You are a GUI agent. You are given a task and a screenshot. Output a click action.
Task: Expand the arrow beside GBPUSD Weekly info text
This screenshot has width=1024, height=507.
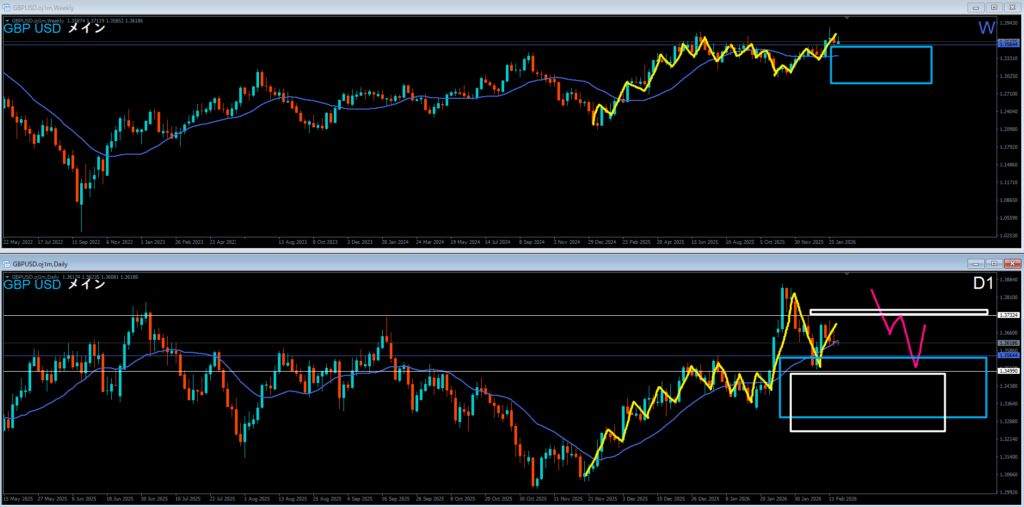pyautogui.click(x=7, y=20)
